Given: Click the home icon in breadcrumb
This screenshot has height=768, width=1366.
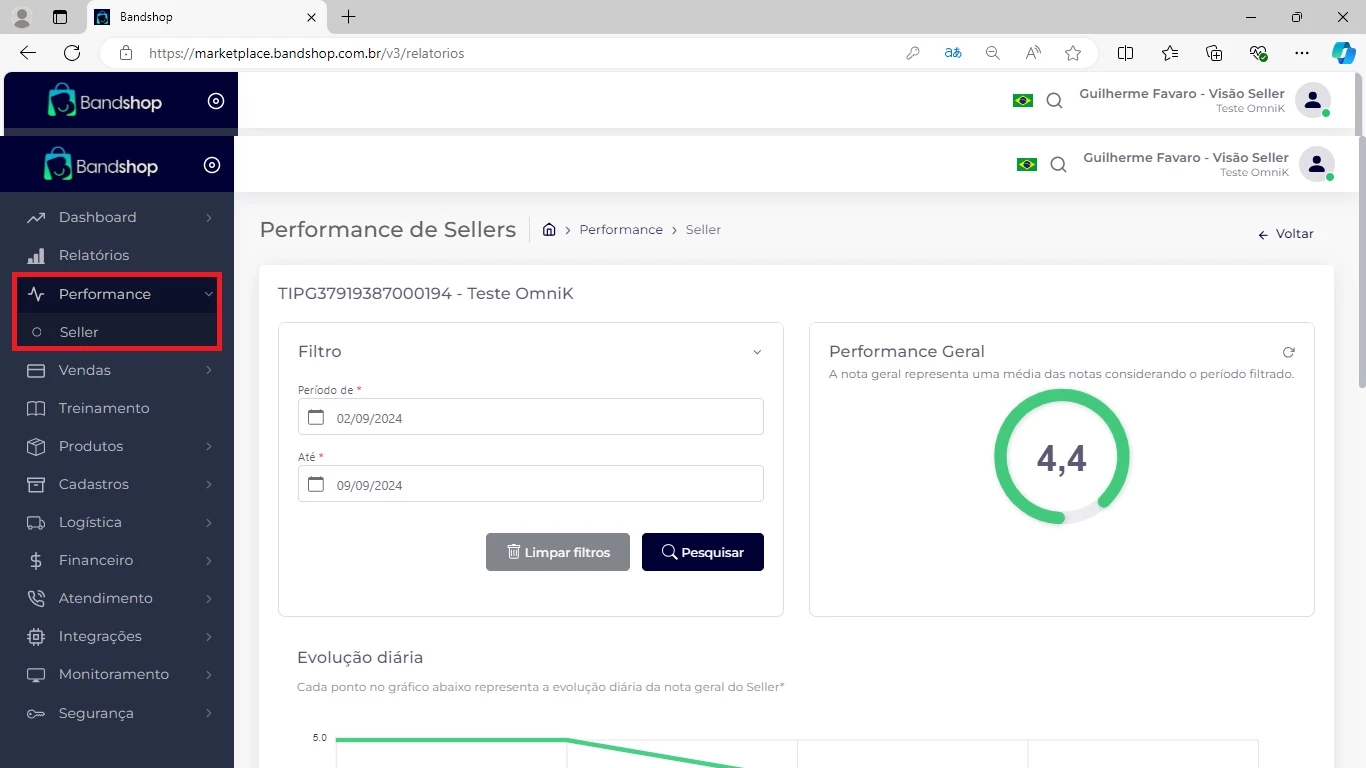Looking at the screenshot, I should tap(549, 229).
